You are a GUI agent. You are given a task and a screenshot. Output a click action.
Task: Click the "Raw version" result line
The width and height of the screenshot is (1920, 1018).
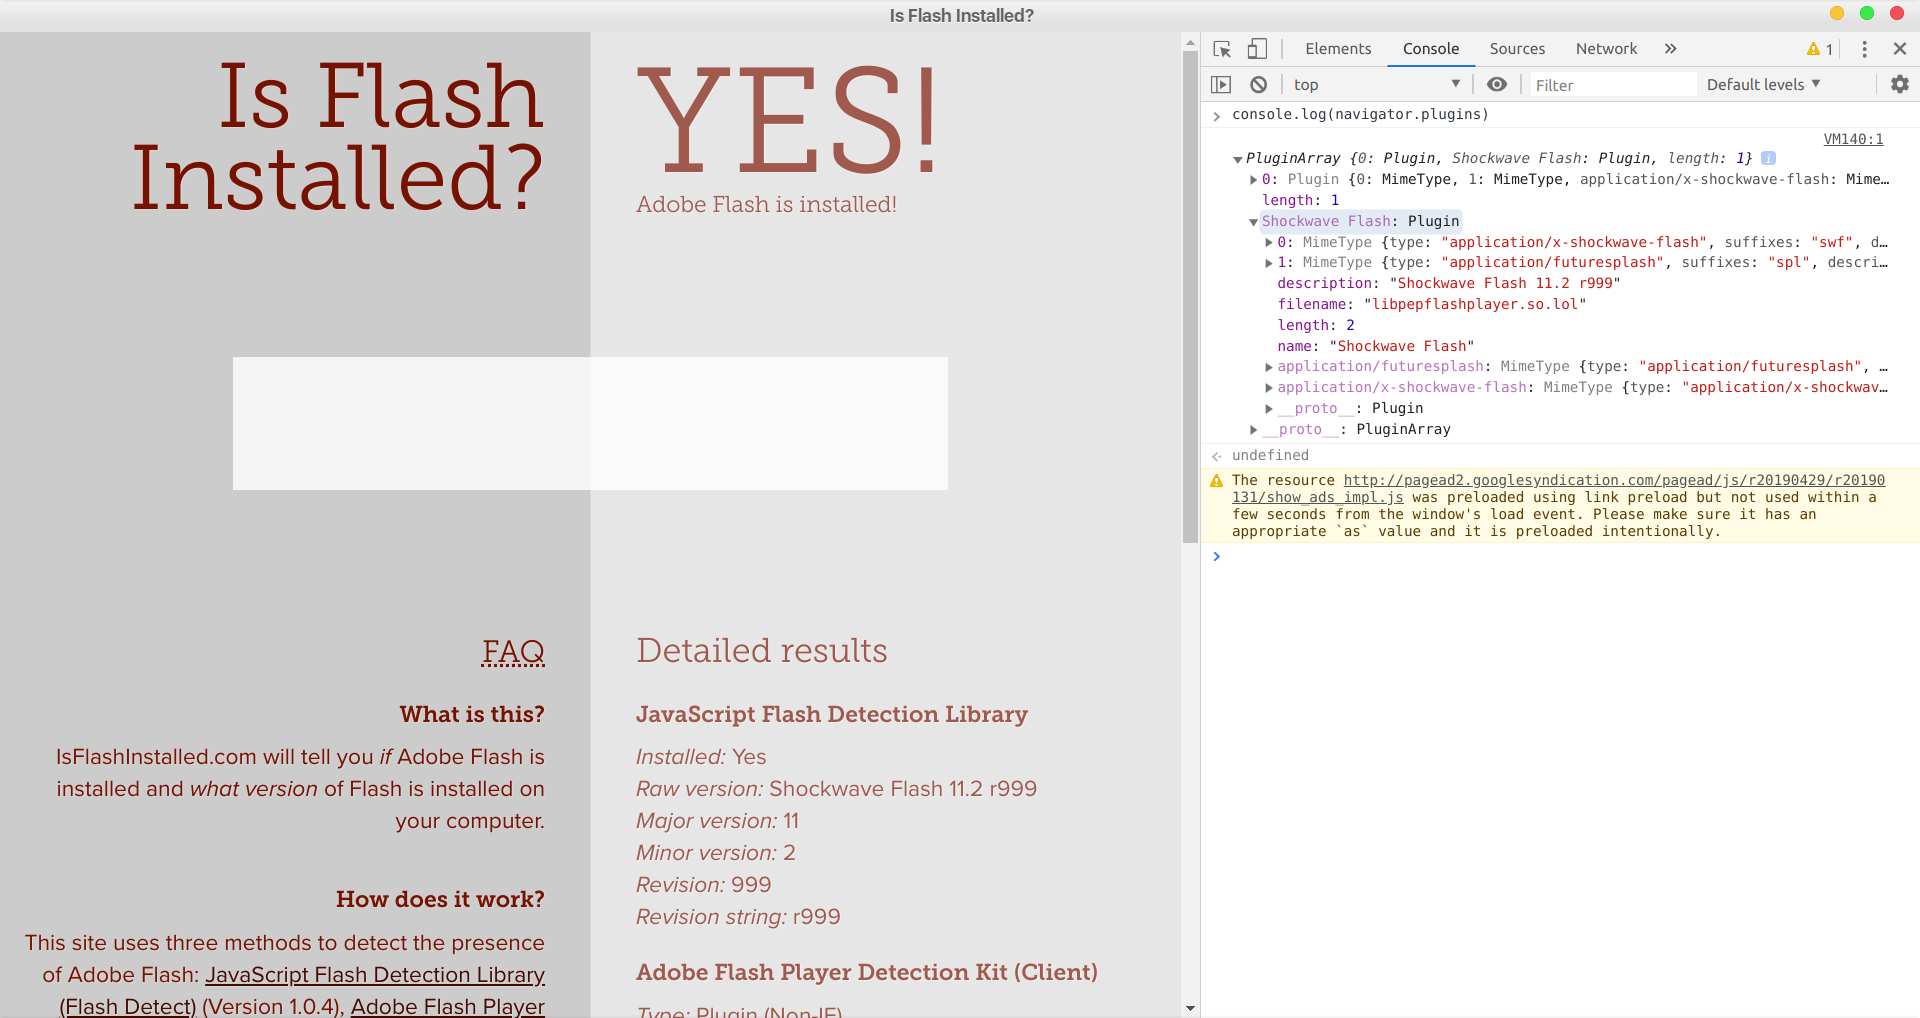coord(836,789)
